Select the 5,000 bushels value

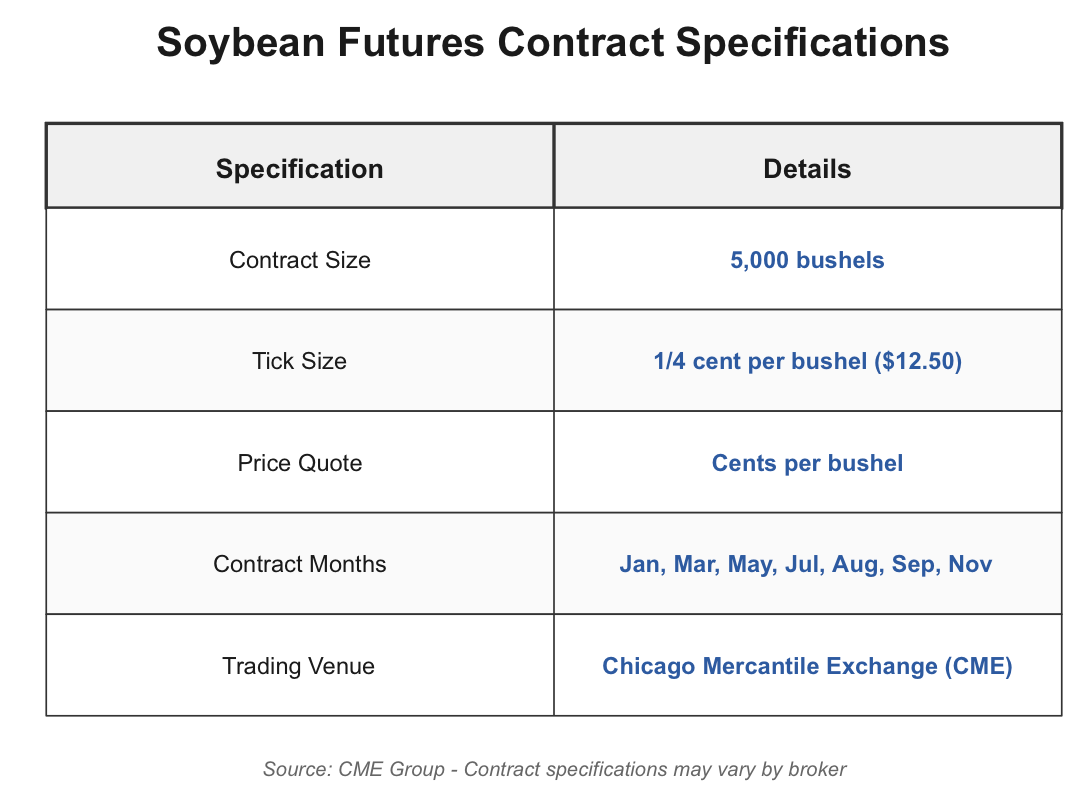pos(807,260)
